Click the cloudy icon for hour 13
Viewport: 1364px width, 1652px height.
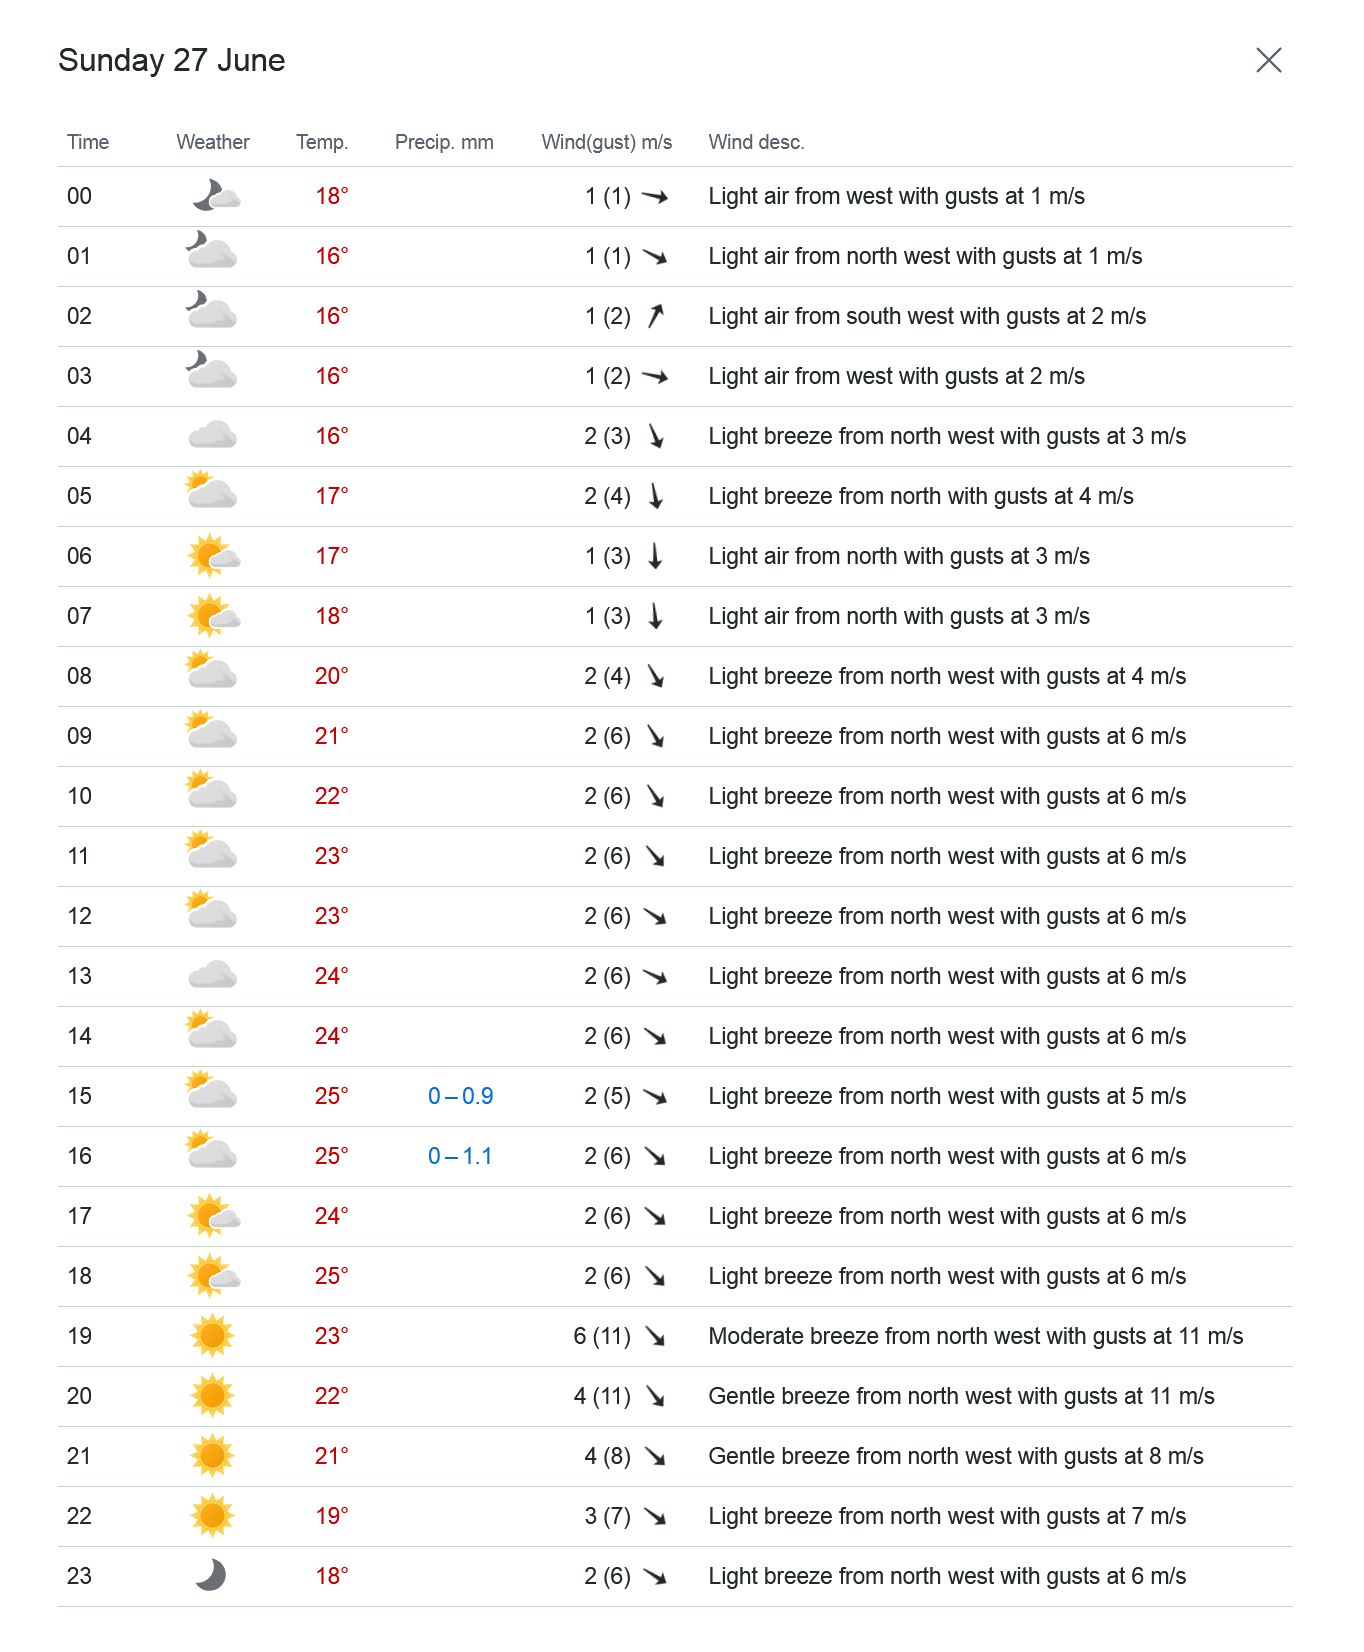click(212, 976)
